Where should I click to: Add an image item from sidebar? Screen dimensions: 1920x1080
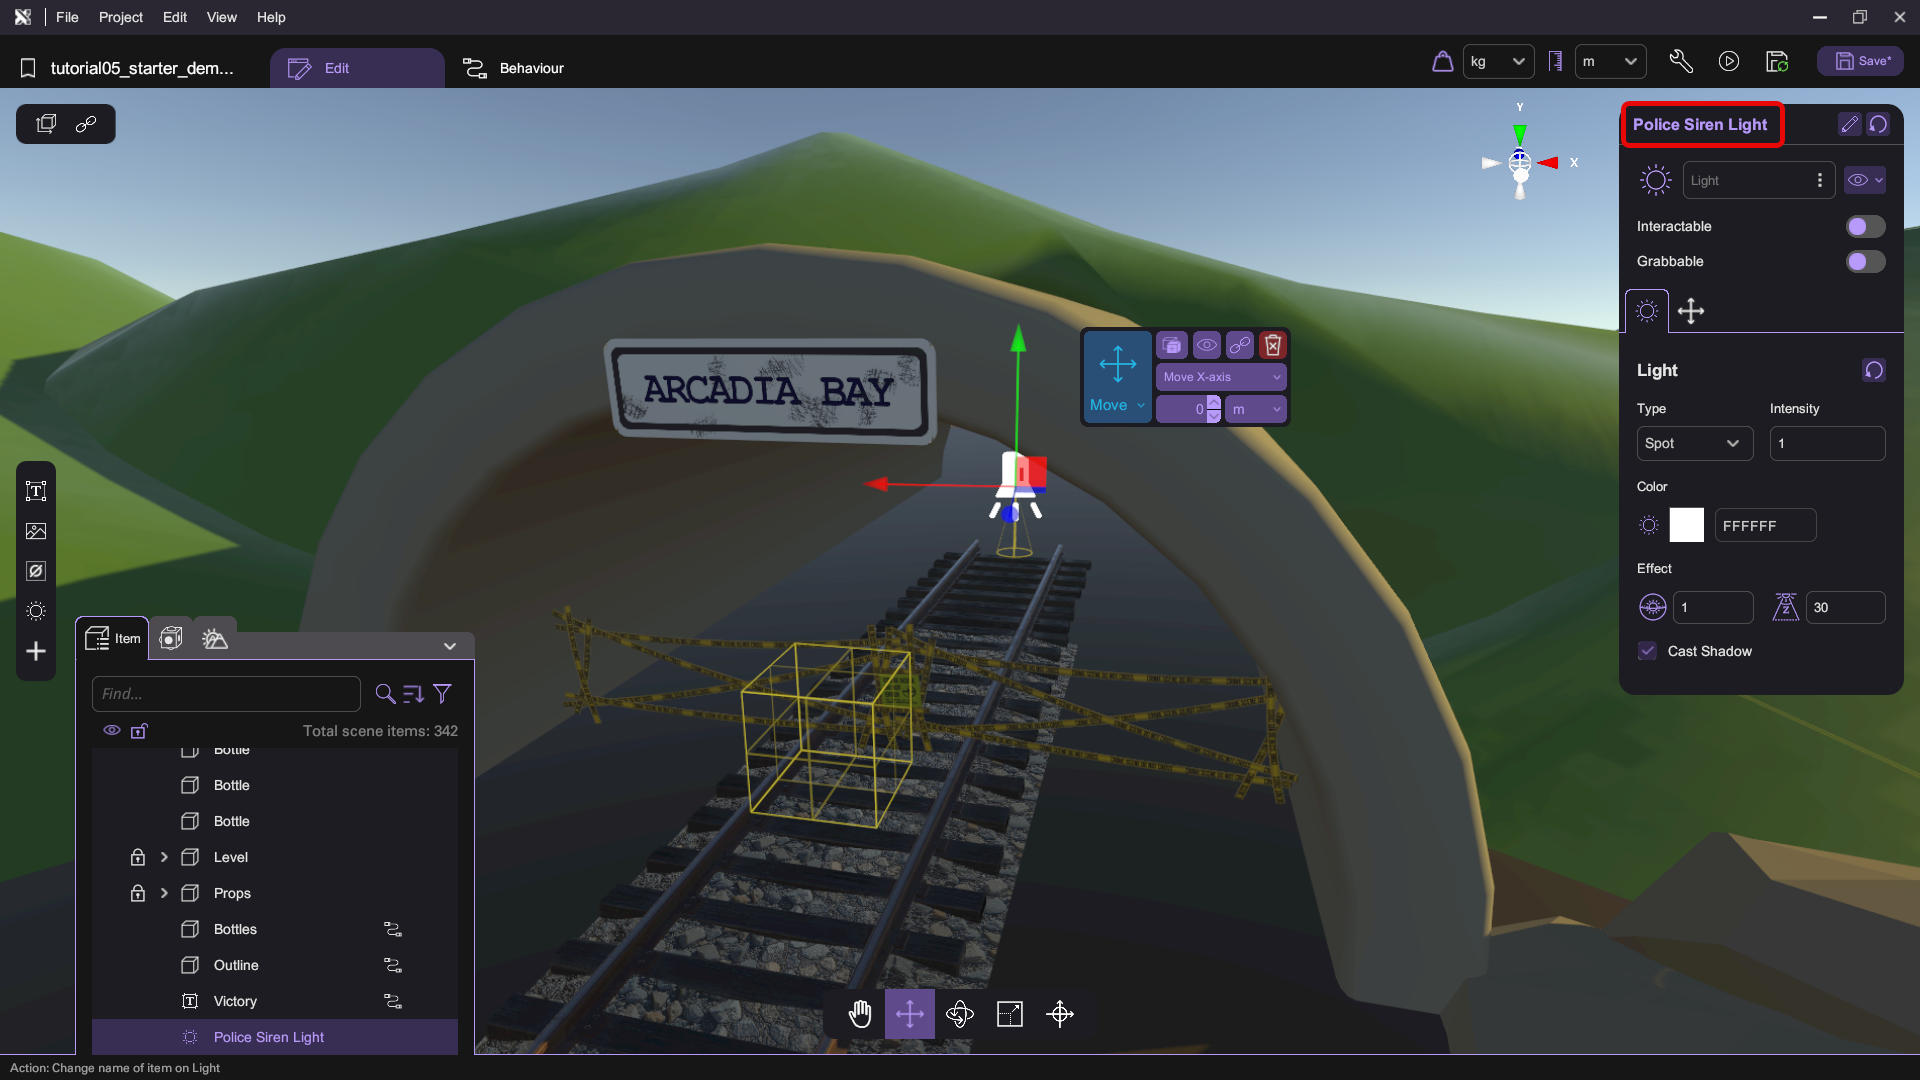pyautogui.click(x=36, y=531)
